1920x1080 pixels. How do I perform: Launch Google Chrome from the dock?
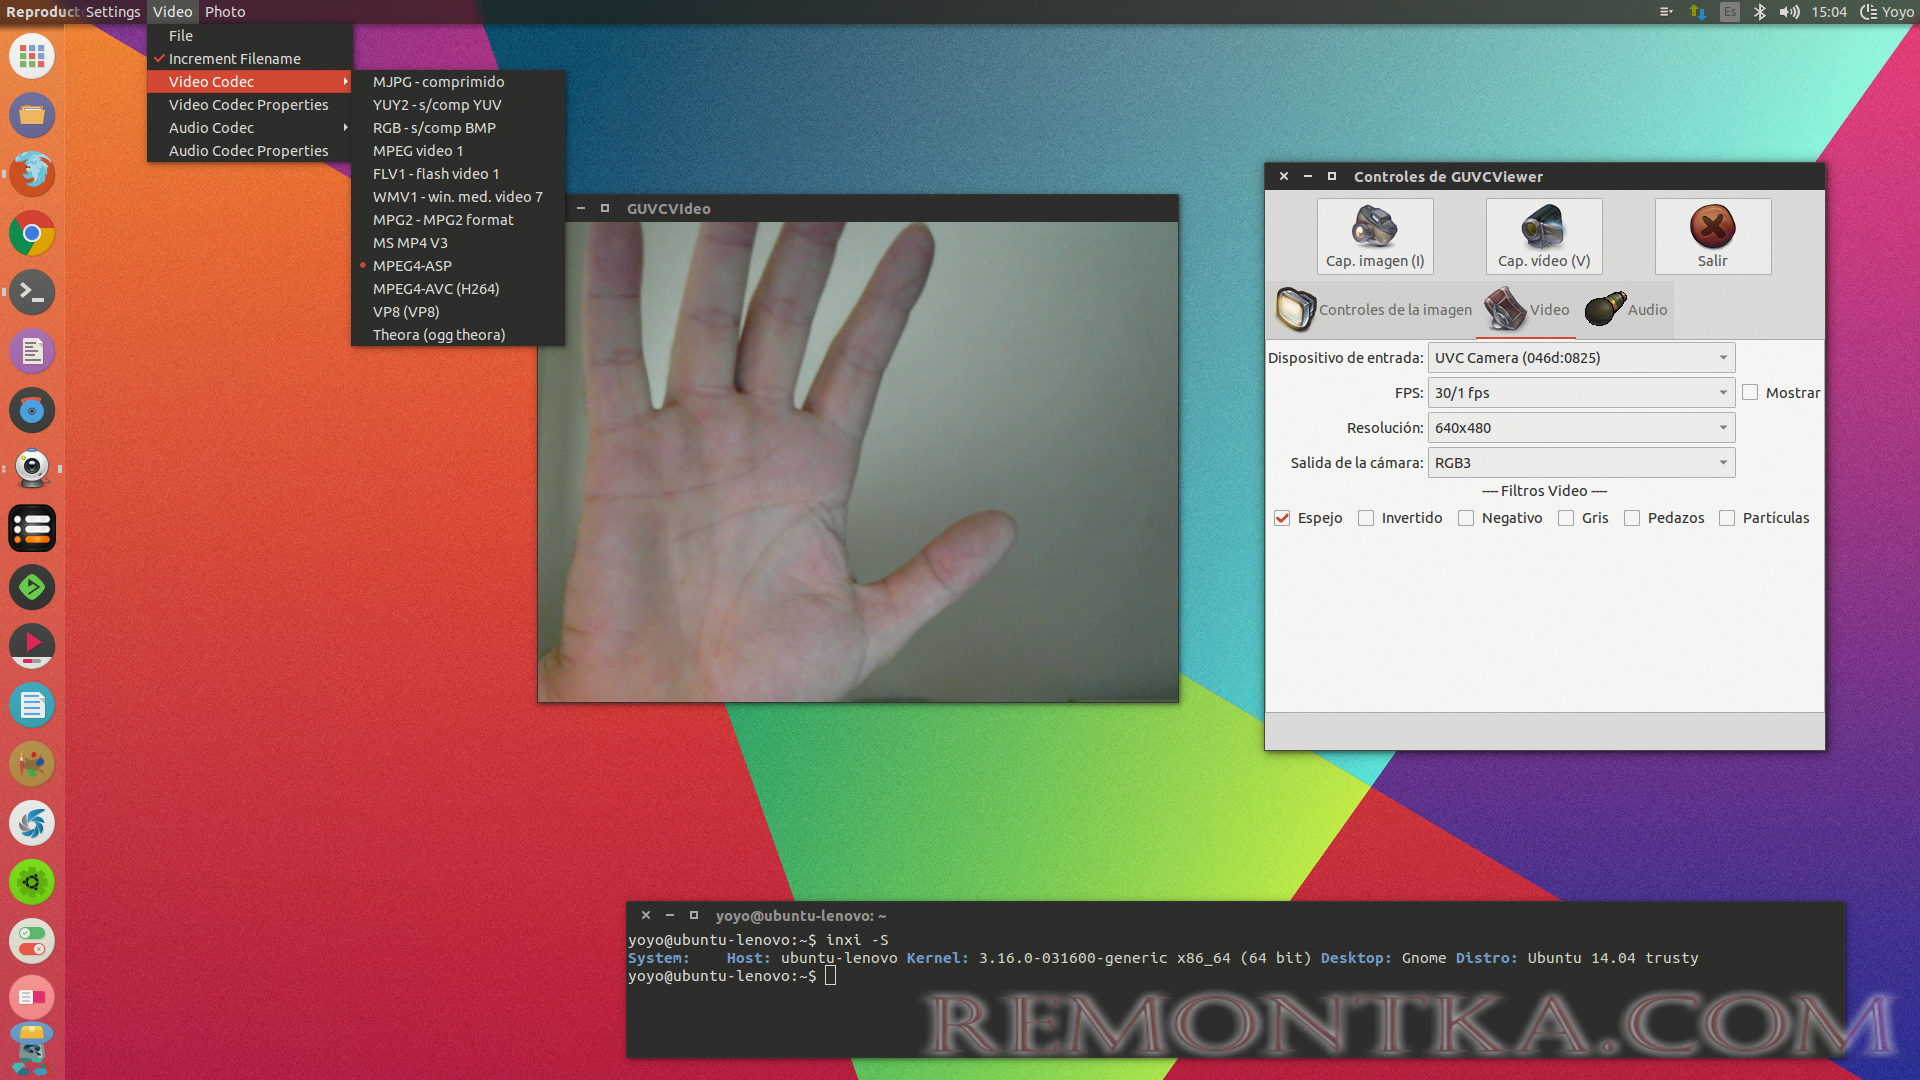[32, 233]
